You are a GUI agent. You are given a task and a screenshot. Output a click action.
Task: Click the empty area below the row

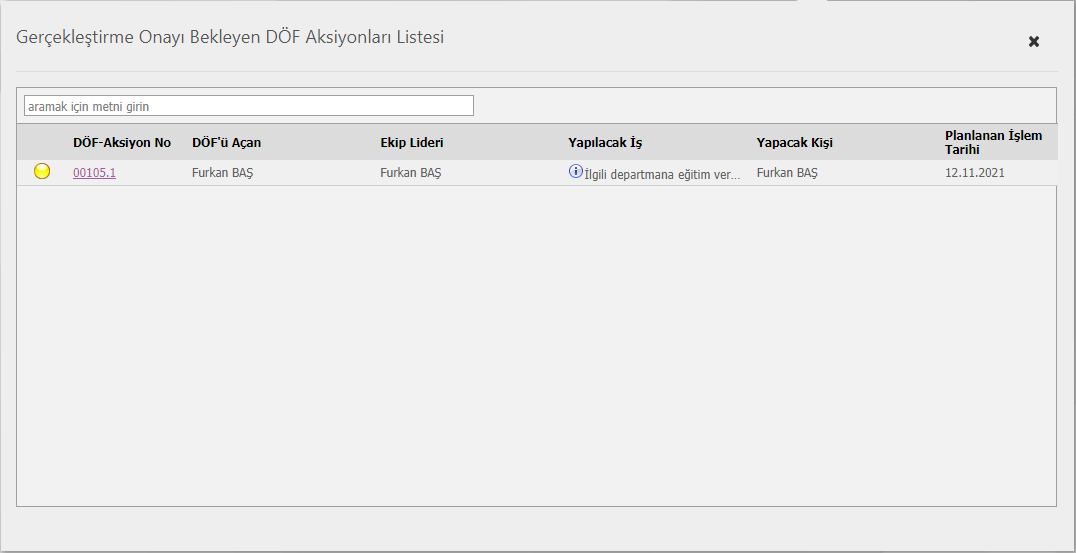tap(536, 340)
